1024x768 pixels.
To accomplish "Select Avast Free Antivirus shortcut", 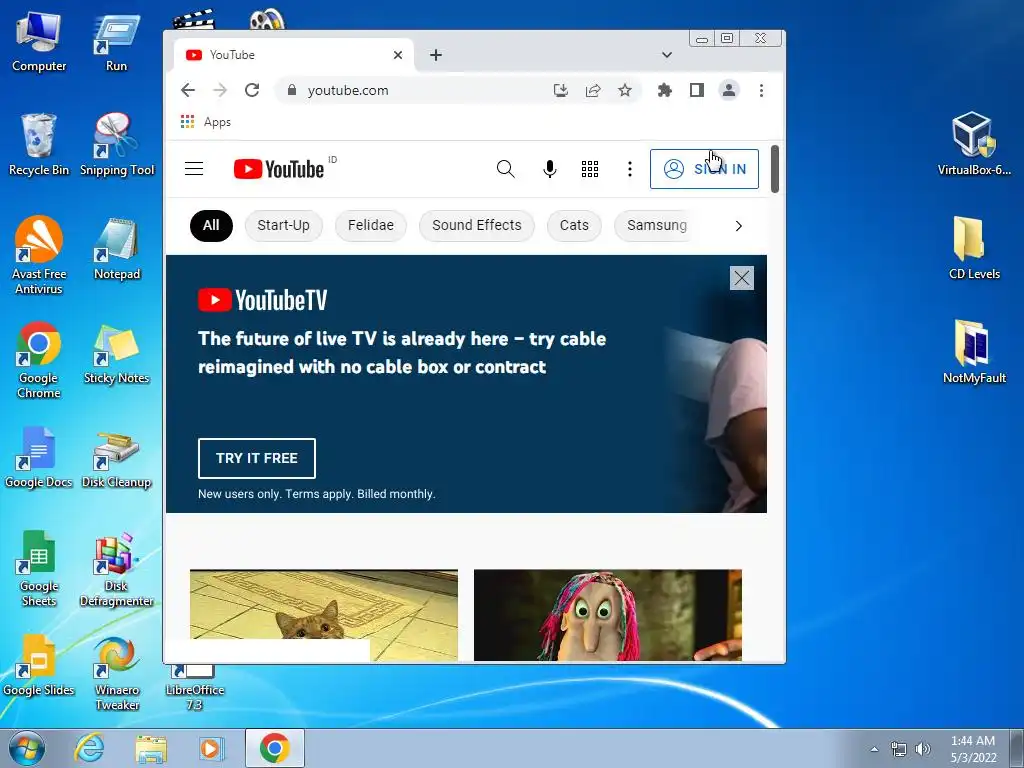I will (x=39, y=255).
